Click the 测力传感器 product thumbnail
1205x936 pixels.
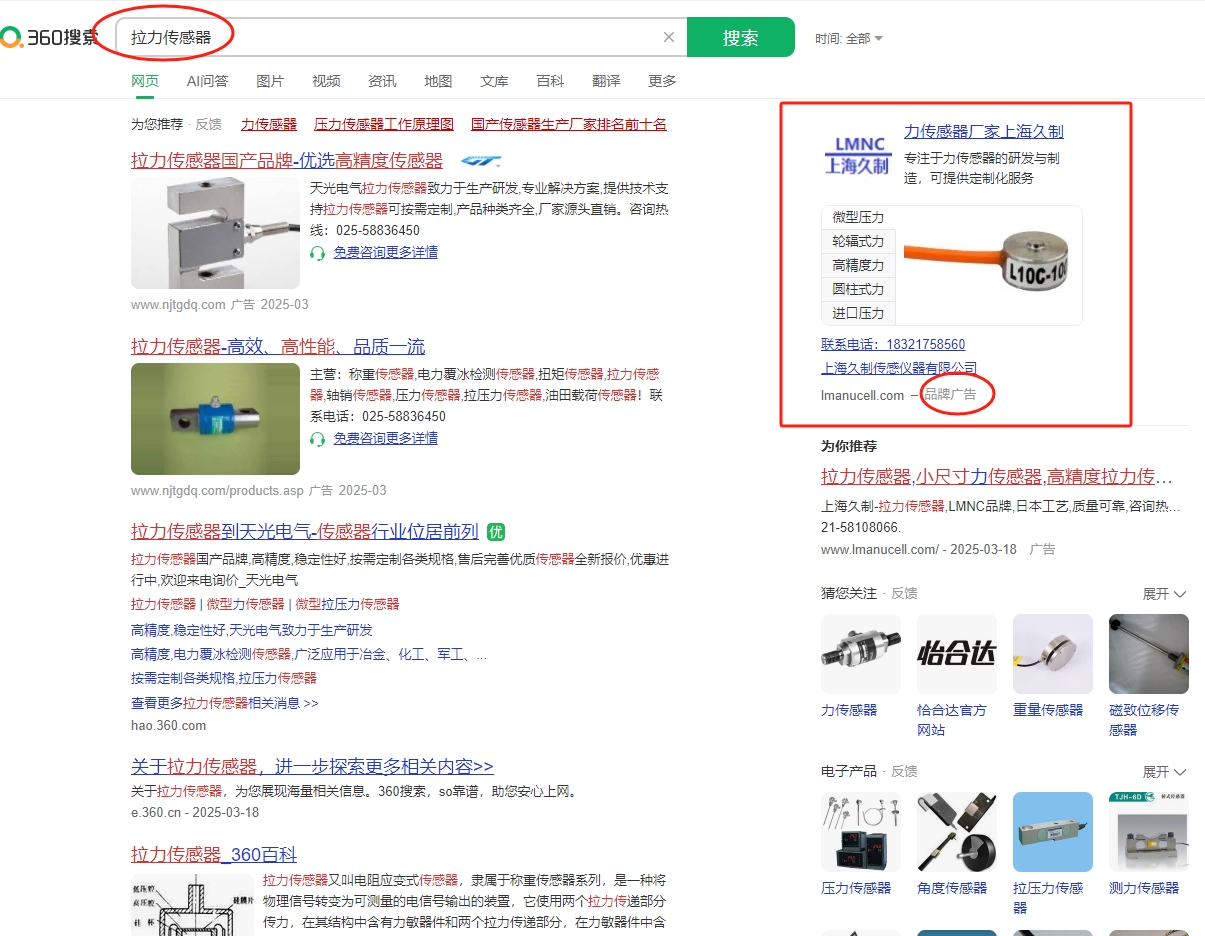1149,832
